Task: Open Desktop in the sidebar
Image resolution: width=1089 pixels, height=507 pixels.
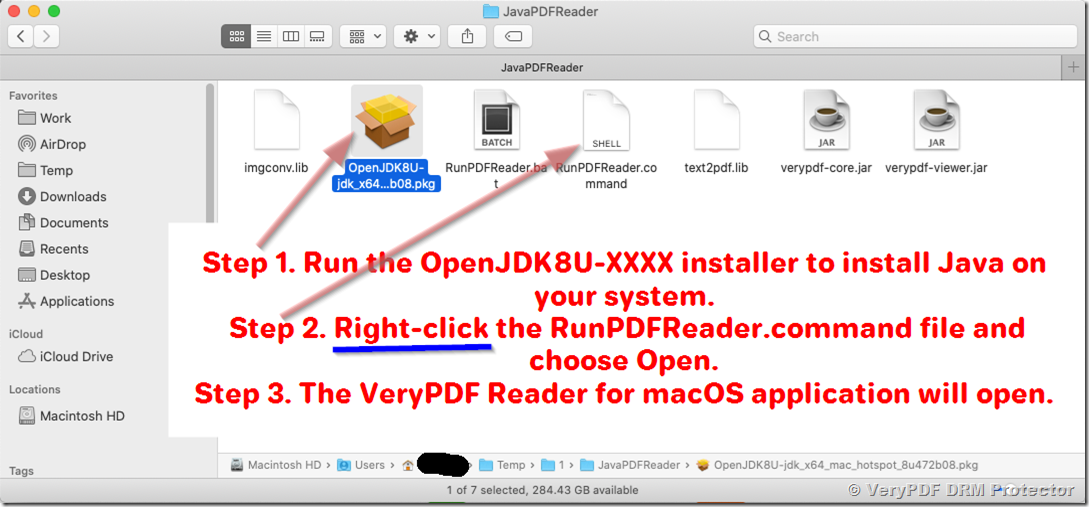Action: [x=65, y=275]
